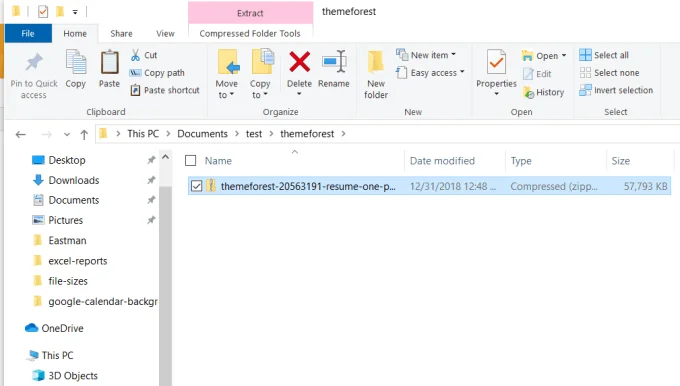680x386 pixels.
Task: Click Invert selection in ribbon
Action: click(x=616, y=90)
